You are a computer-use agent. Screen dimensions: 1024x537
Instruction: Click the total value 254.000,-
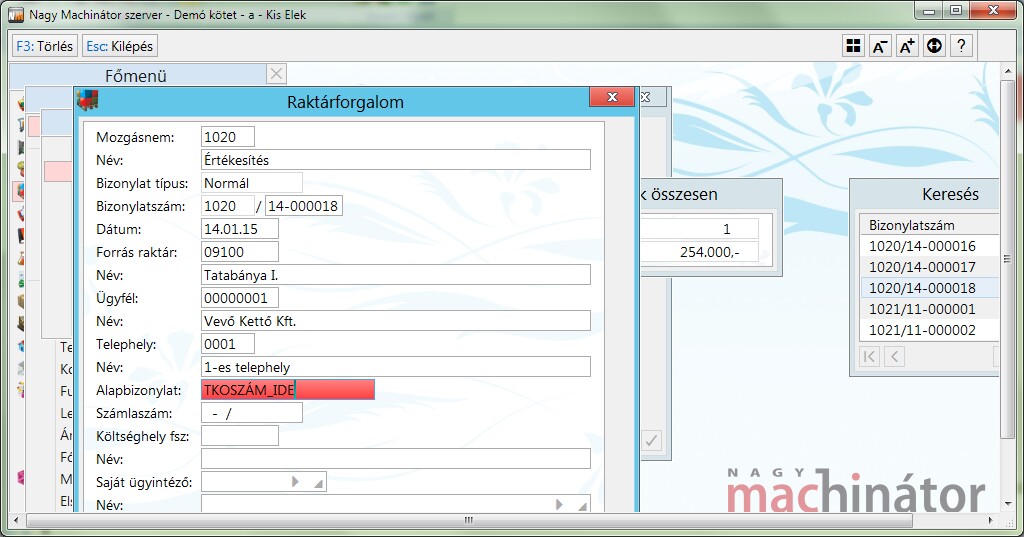(709, 252)
